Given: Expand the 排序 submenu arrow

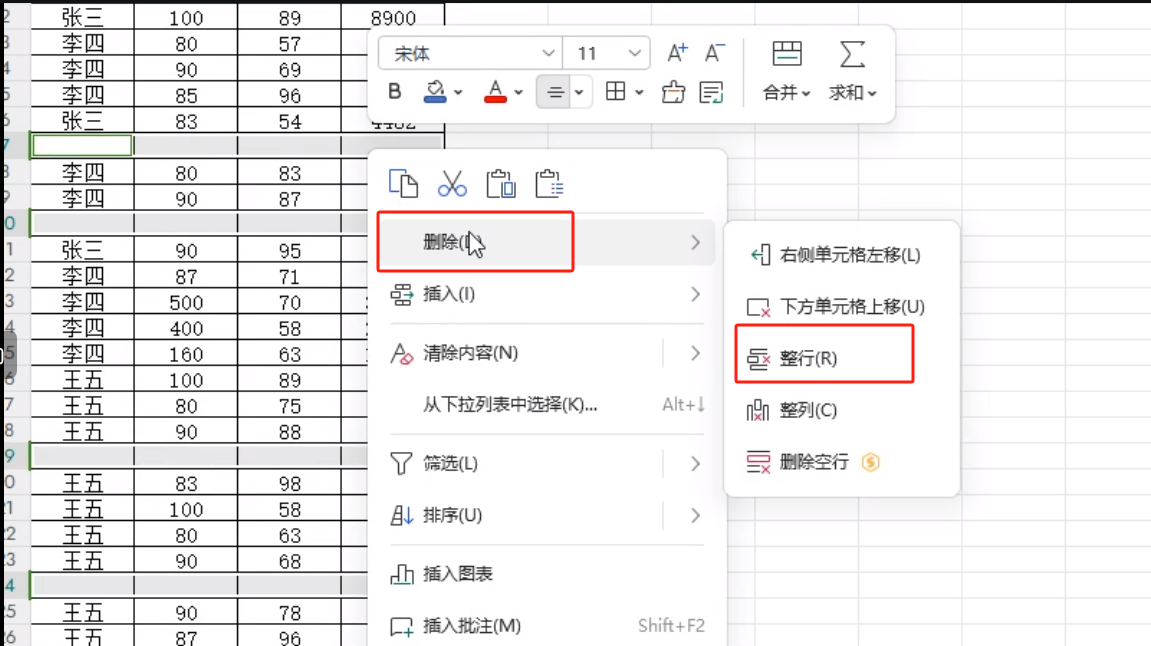Looking at the screenshot, I should pyautogui.click(x=695, y=515).
